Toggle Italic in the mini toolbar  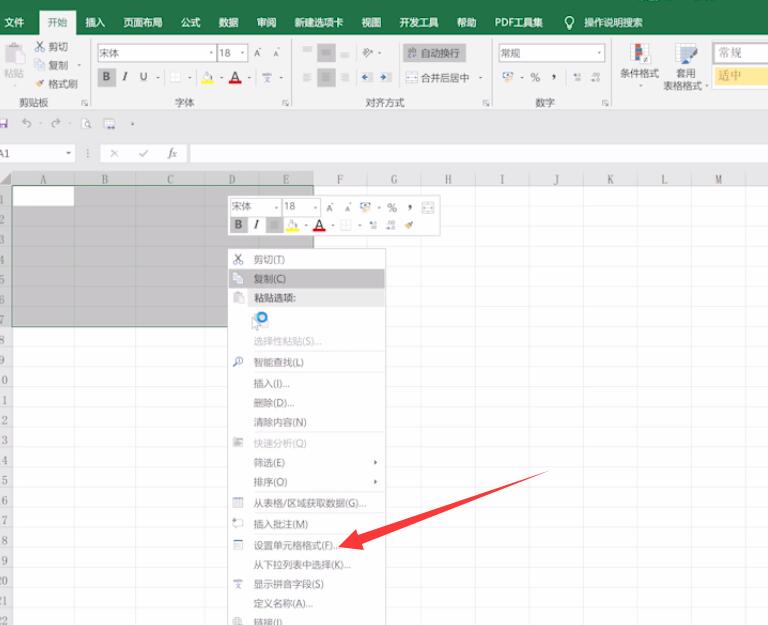256,225
